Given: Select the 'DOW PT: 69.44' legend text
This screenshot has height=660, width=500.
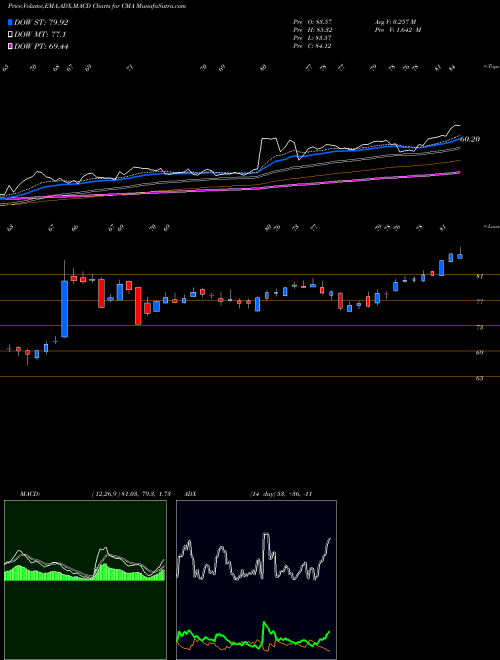Looking at the screenshot, I should tap(41, 46).
